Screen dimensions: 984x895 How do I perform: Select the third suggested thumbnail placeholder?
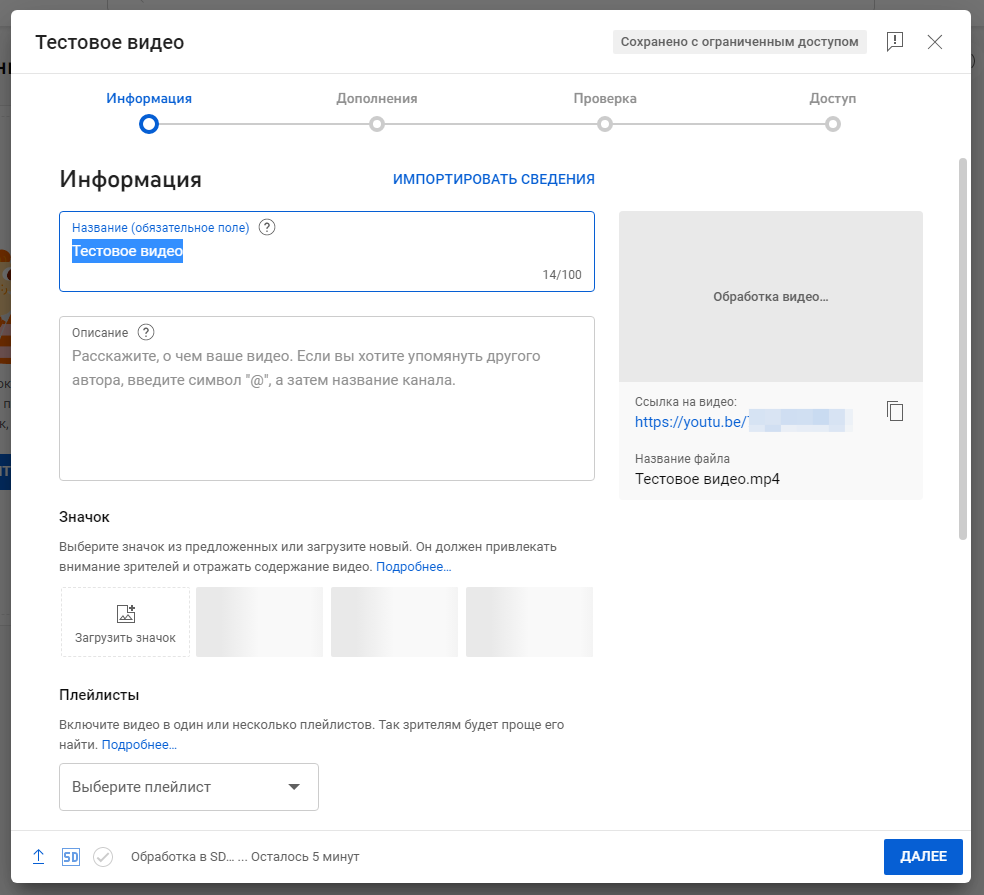[x=529, y=622]
